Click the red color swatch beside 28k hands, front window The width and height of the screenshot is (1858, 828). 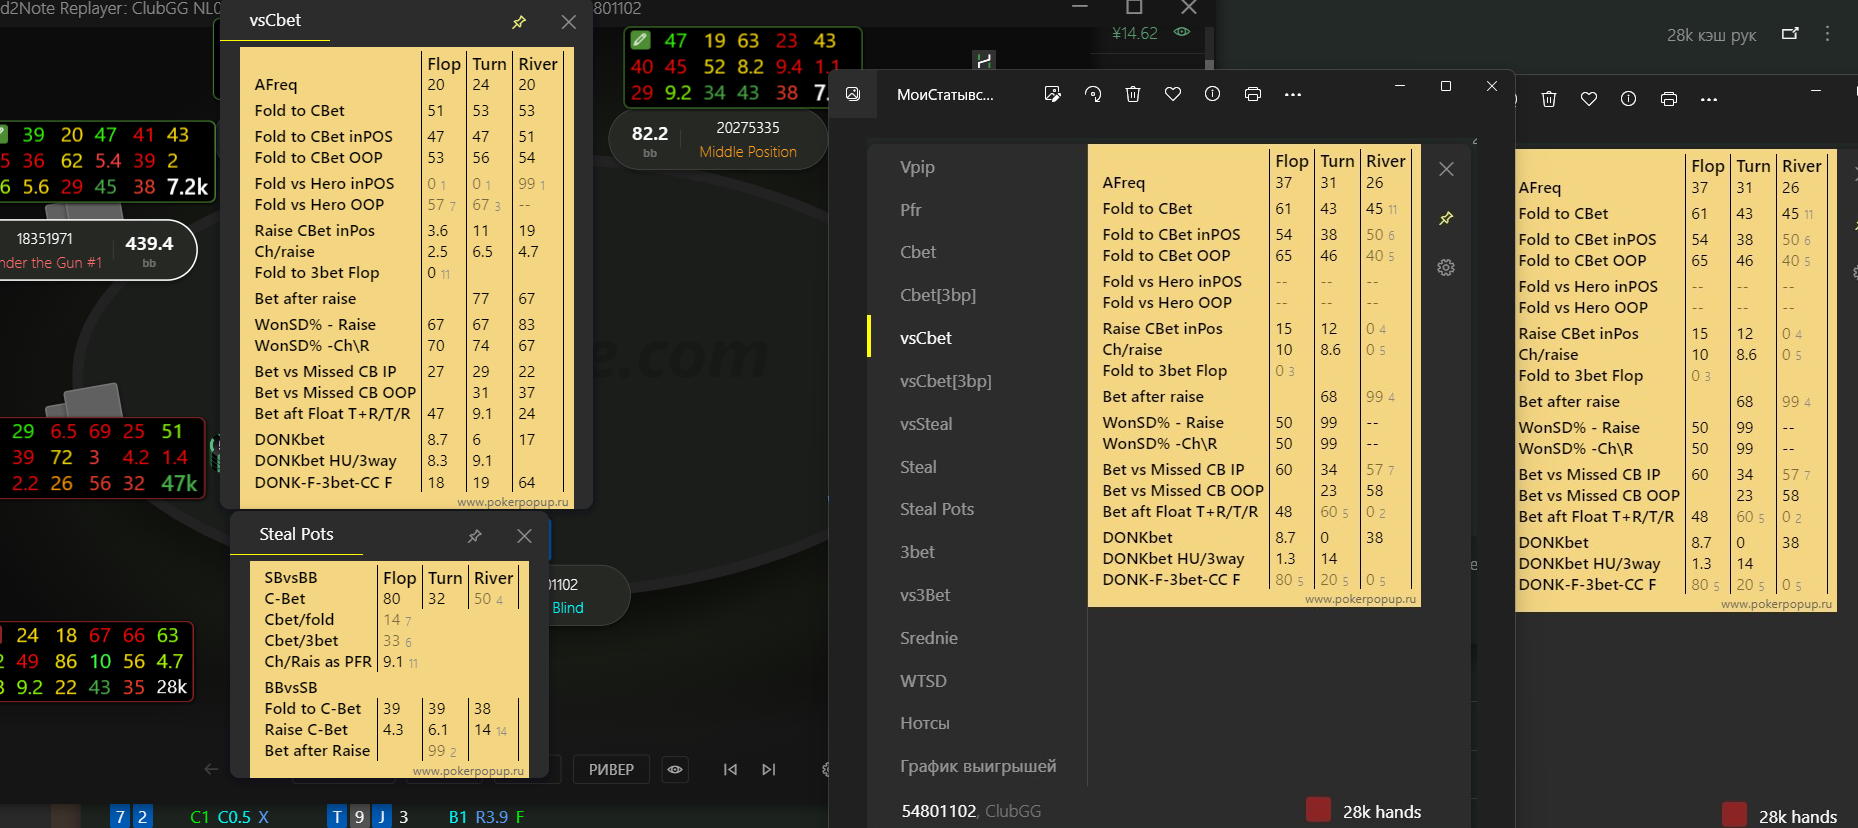point(1318,810)
